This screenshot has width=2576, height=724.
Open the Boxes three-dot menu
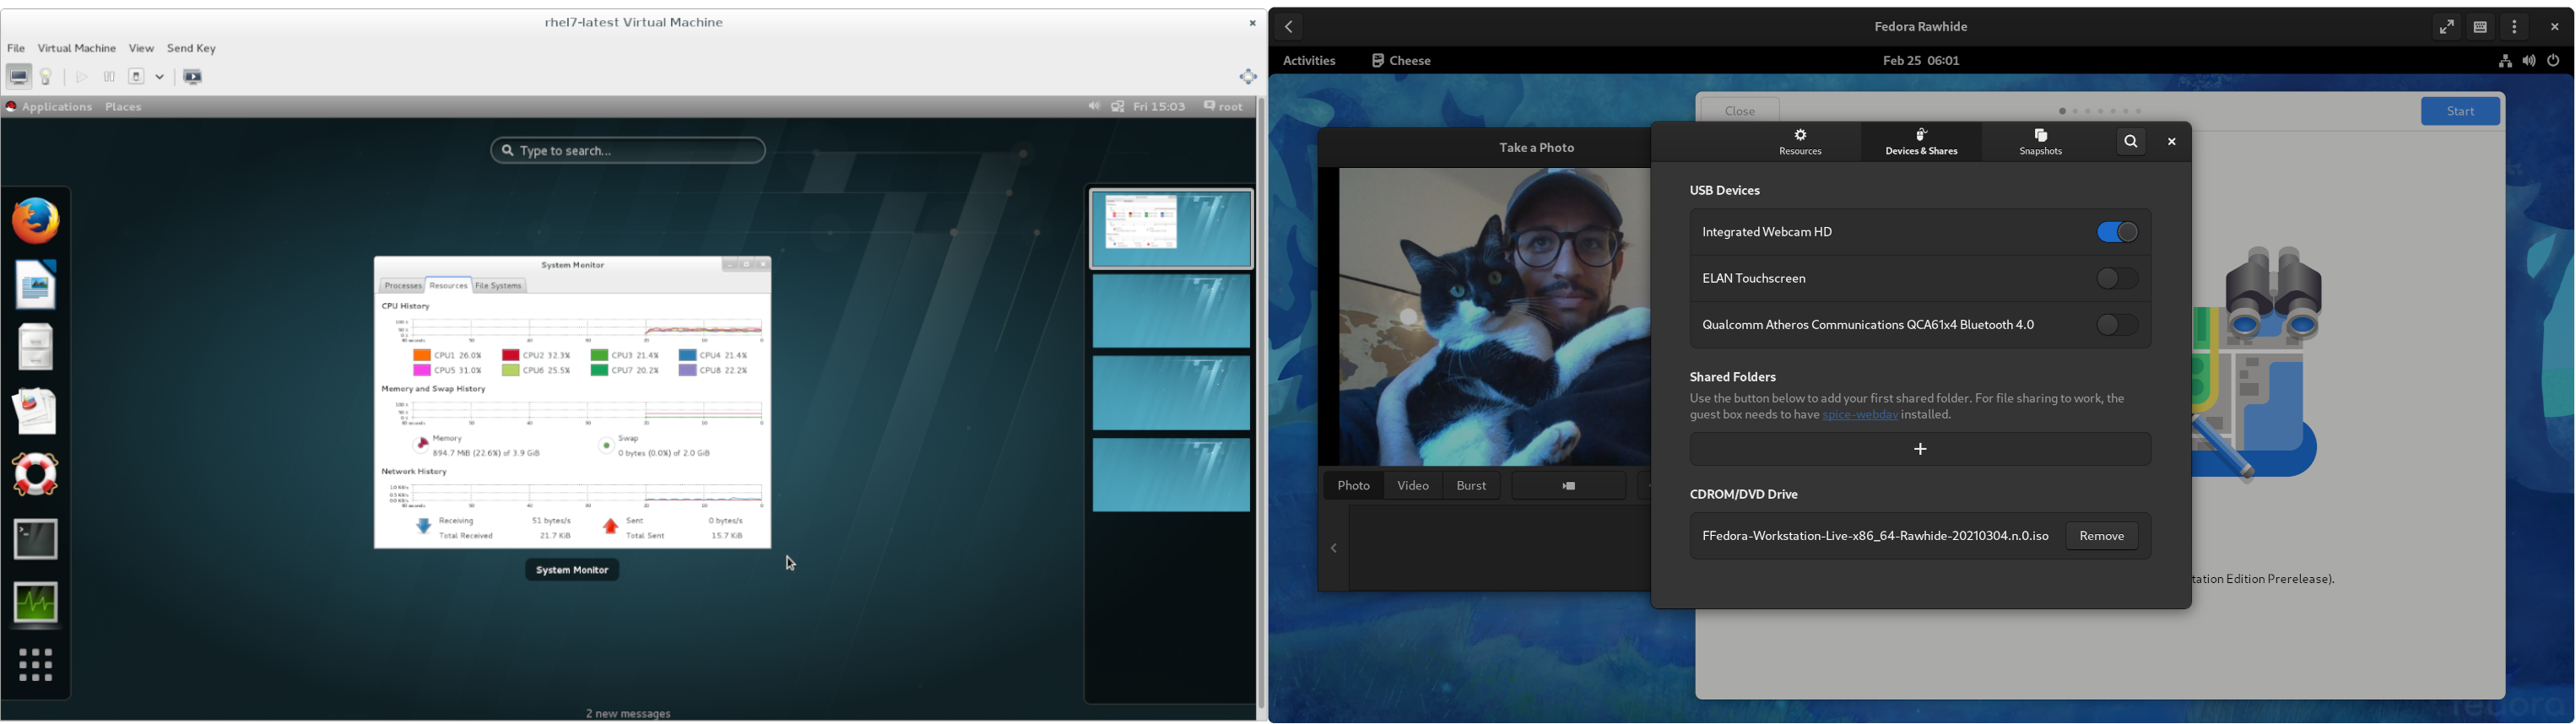tap(2515, 27)
